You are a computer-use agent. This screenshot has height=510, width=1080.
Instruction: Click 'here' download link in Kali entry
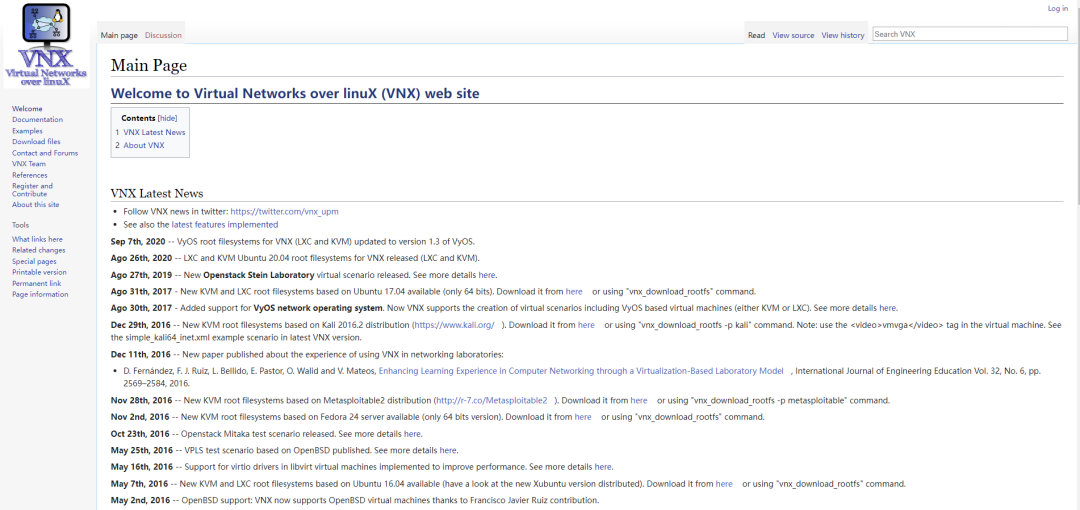(586, 325)
